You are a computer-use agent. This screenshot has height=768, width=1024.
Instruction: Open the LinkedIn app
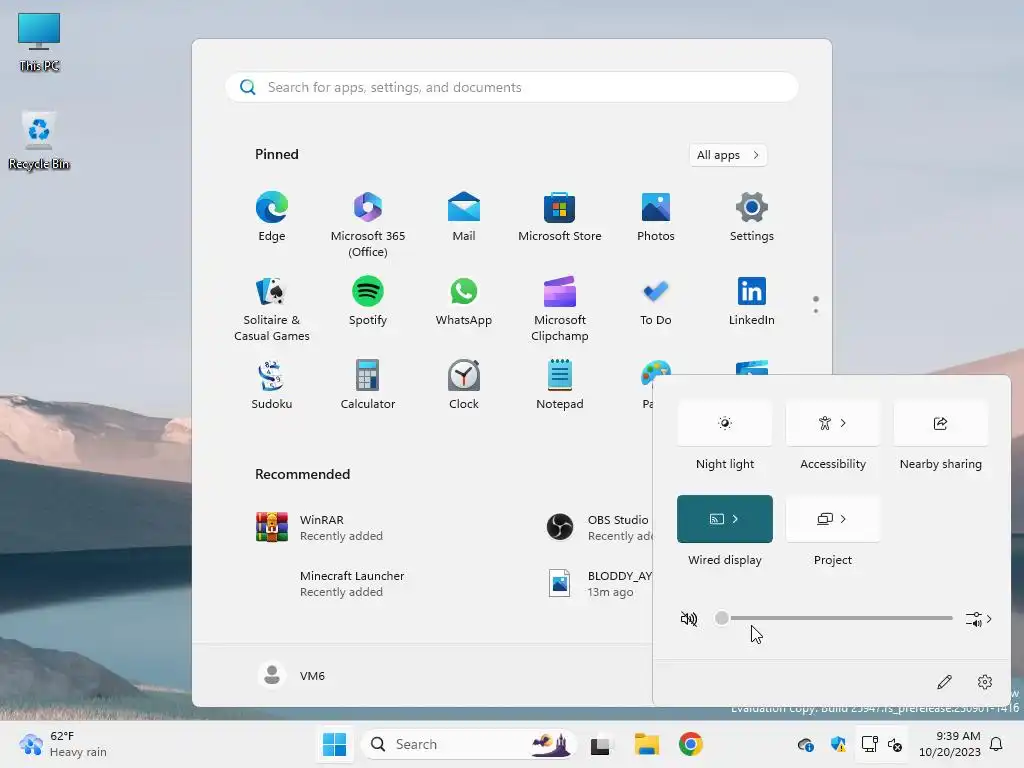pyautogui.click(x=752, y=301)
